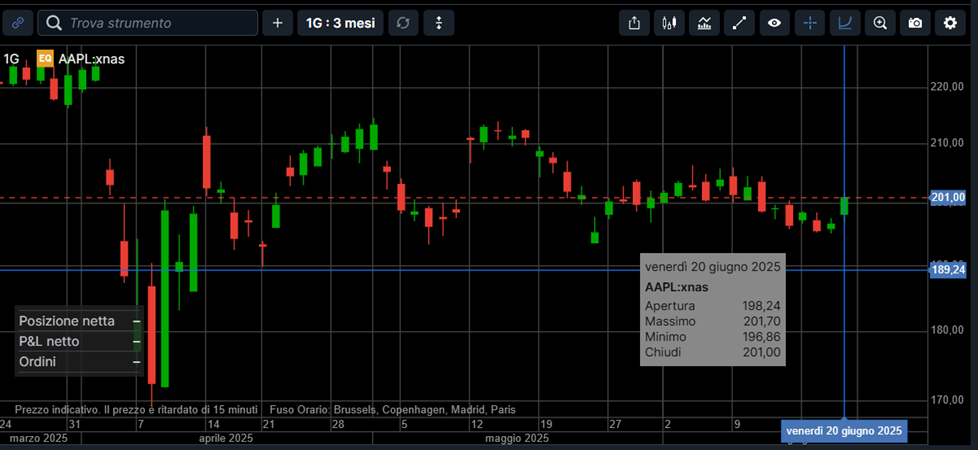Click the Massimo 201,70 tooltip value
Image resolution: width=978 pixels, height=450 pixels.
762,321
